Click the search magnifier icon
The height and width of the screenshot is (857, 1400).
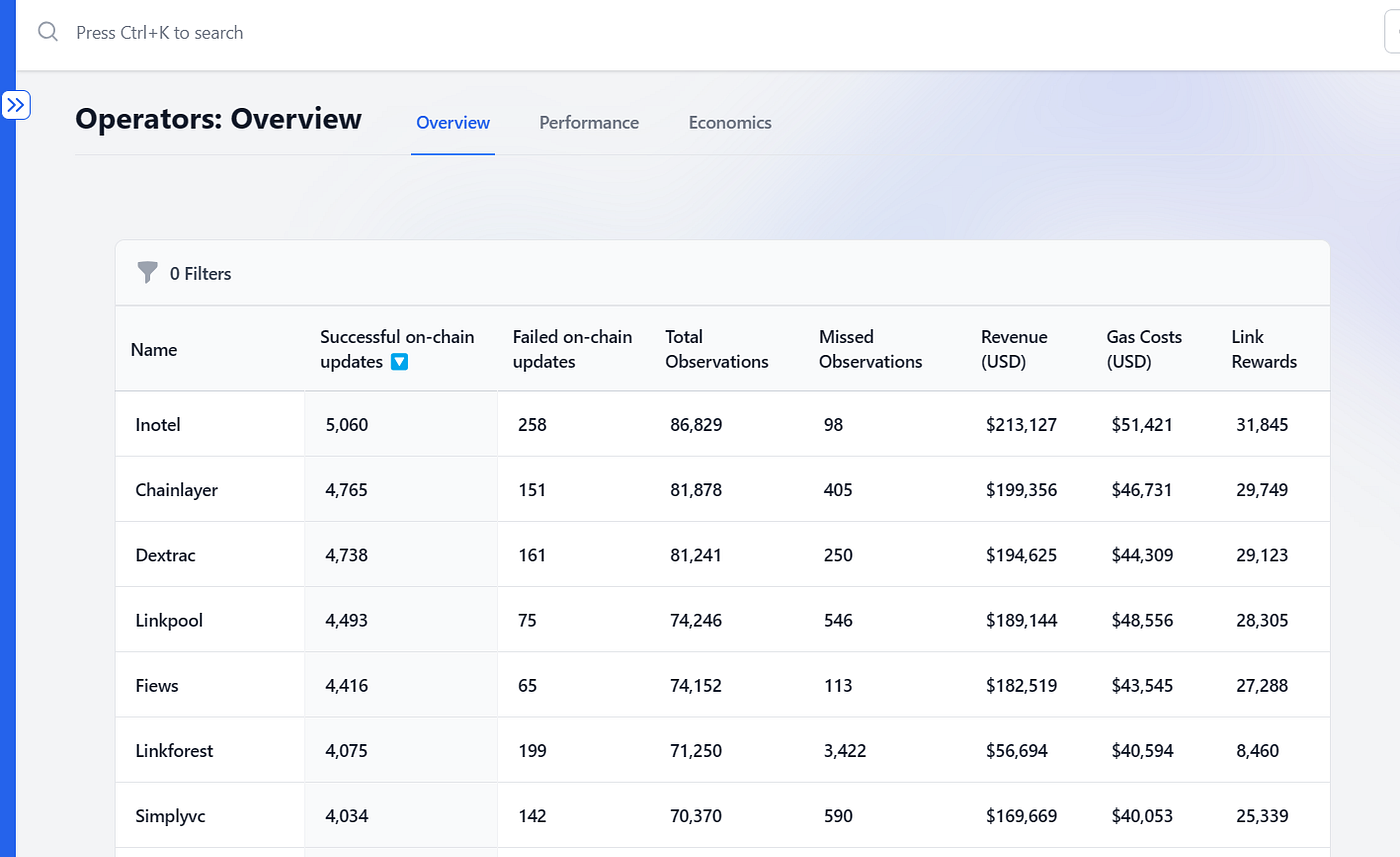48,32
